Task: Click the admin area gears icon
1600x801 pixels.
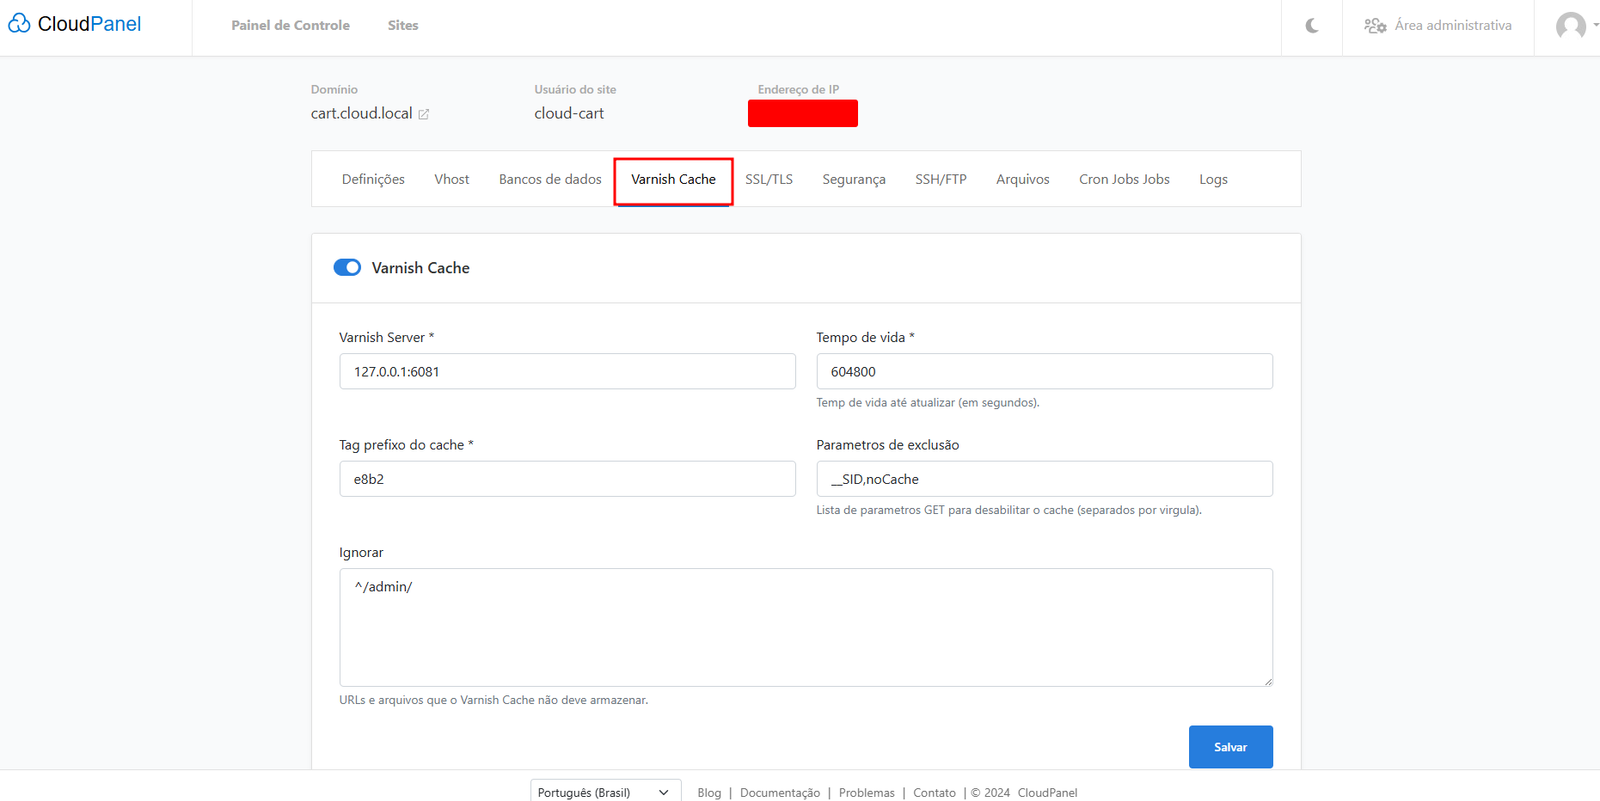Action: [1375, 26]
